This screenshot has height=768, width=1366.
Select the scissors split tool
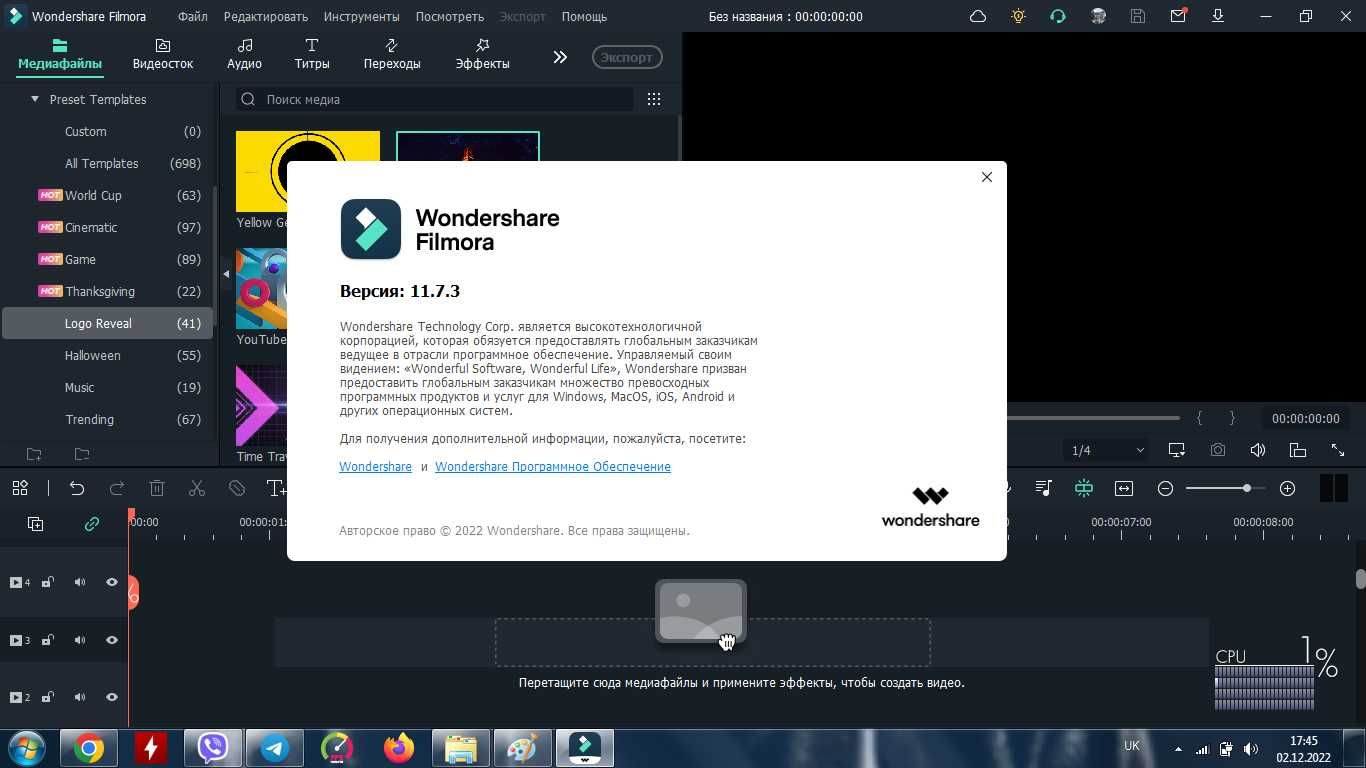point(197,488)
